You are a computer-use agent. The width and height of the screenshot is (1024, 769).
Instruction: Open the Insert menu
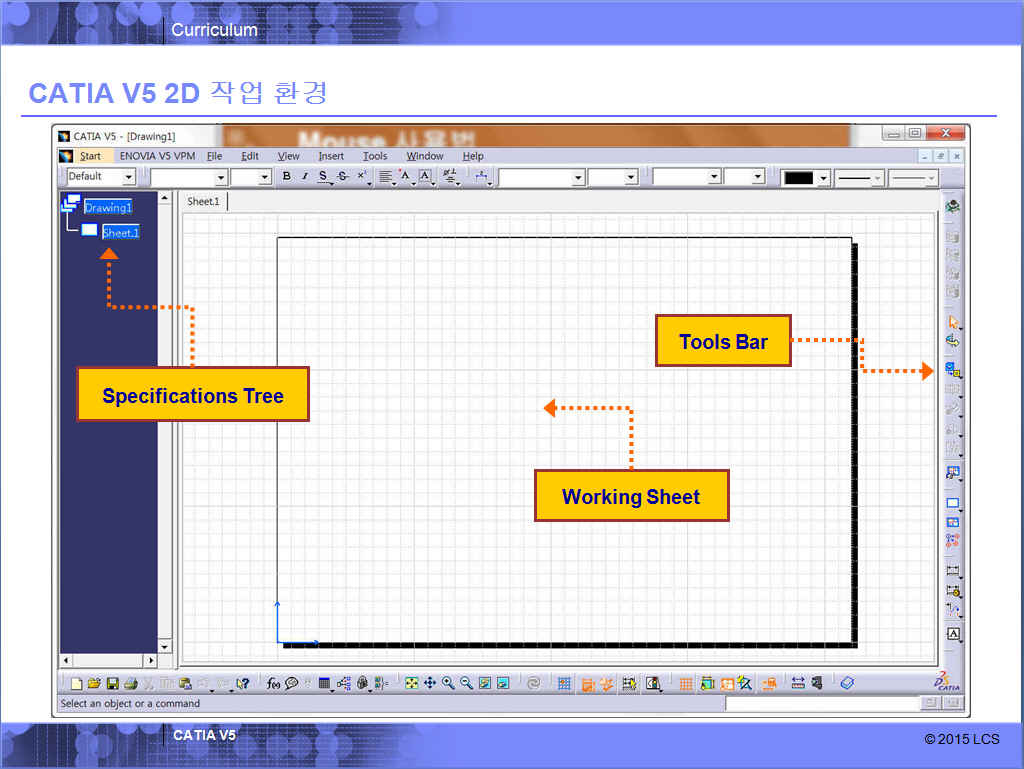[331, 156]
